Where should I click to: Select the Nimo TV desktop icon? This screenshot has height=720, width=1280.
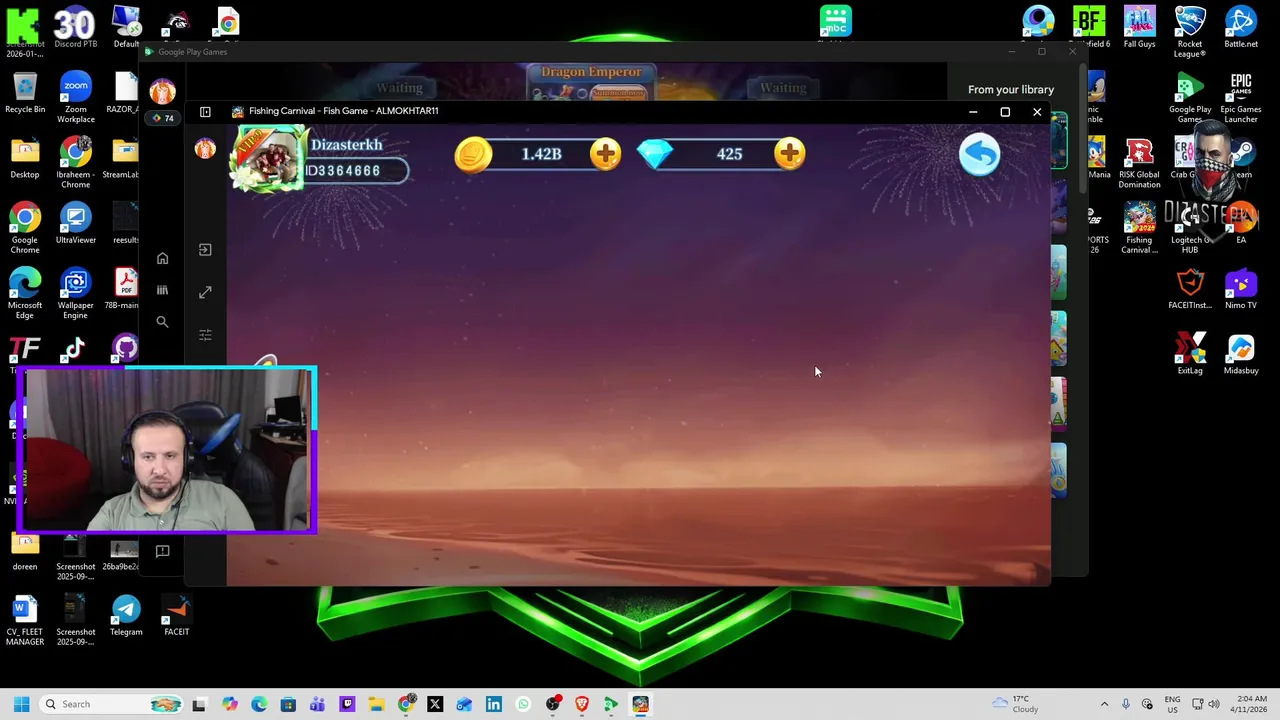(x=1241, y=289)
